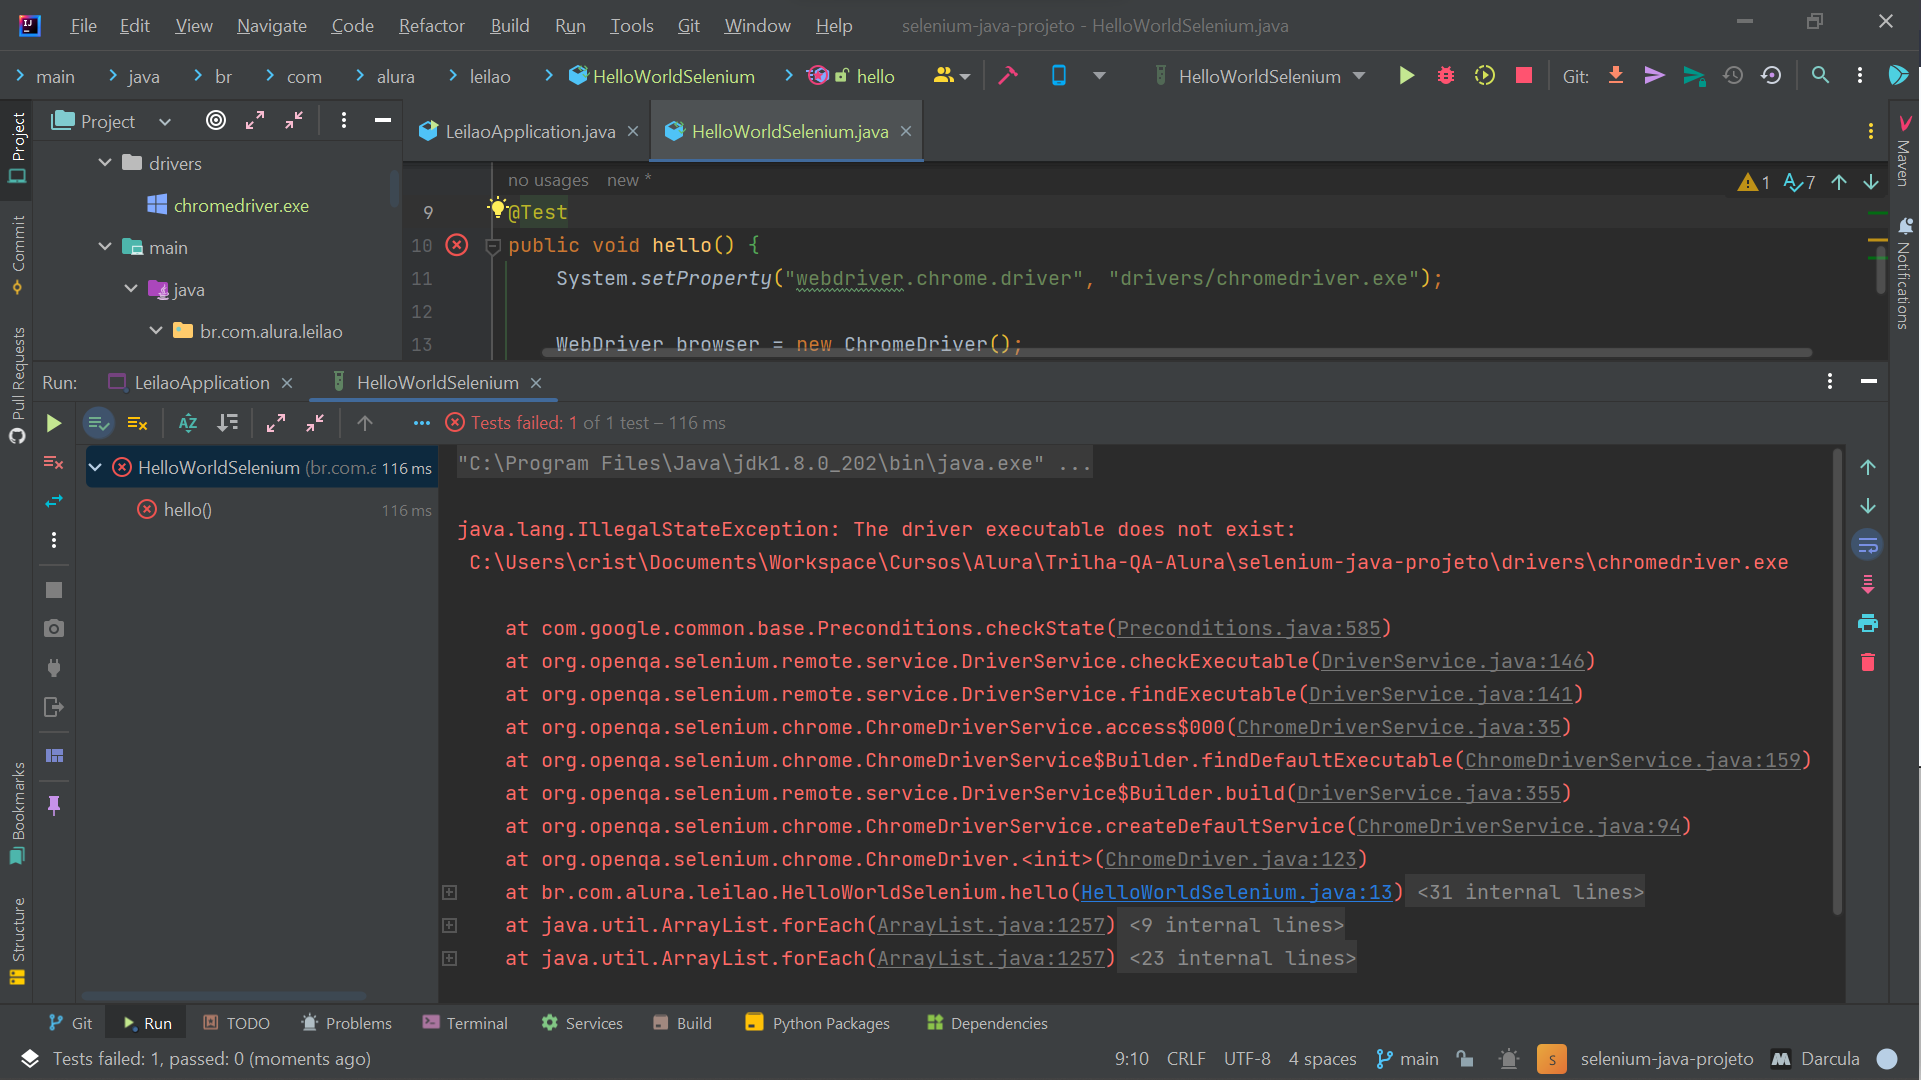Click the main Git branch widget

(x=1407, y=1058)
